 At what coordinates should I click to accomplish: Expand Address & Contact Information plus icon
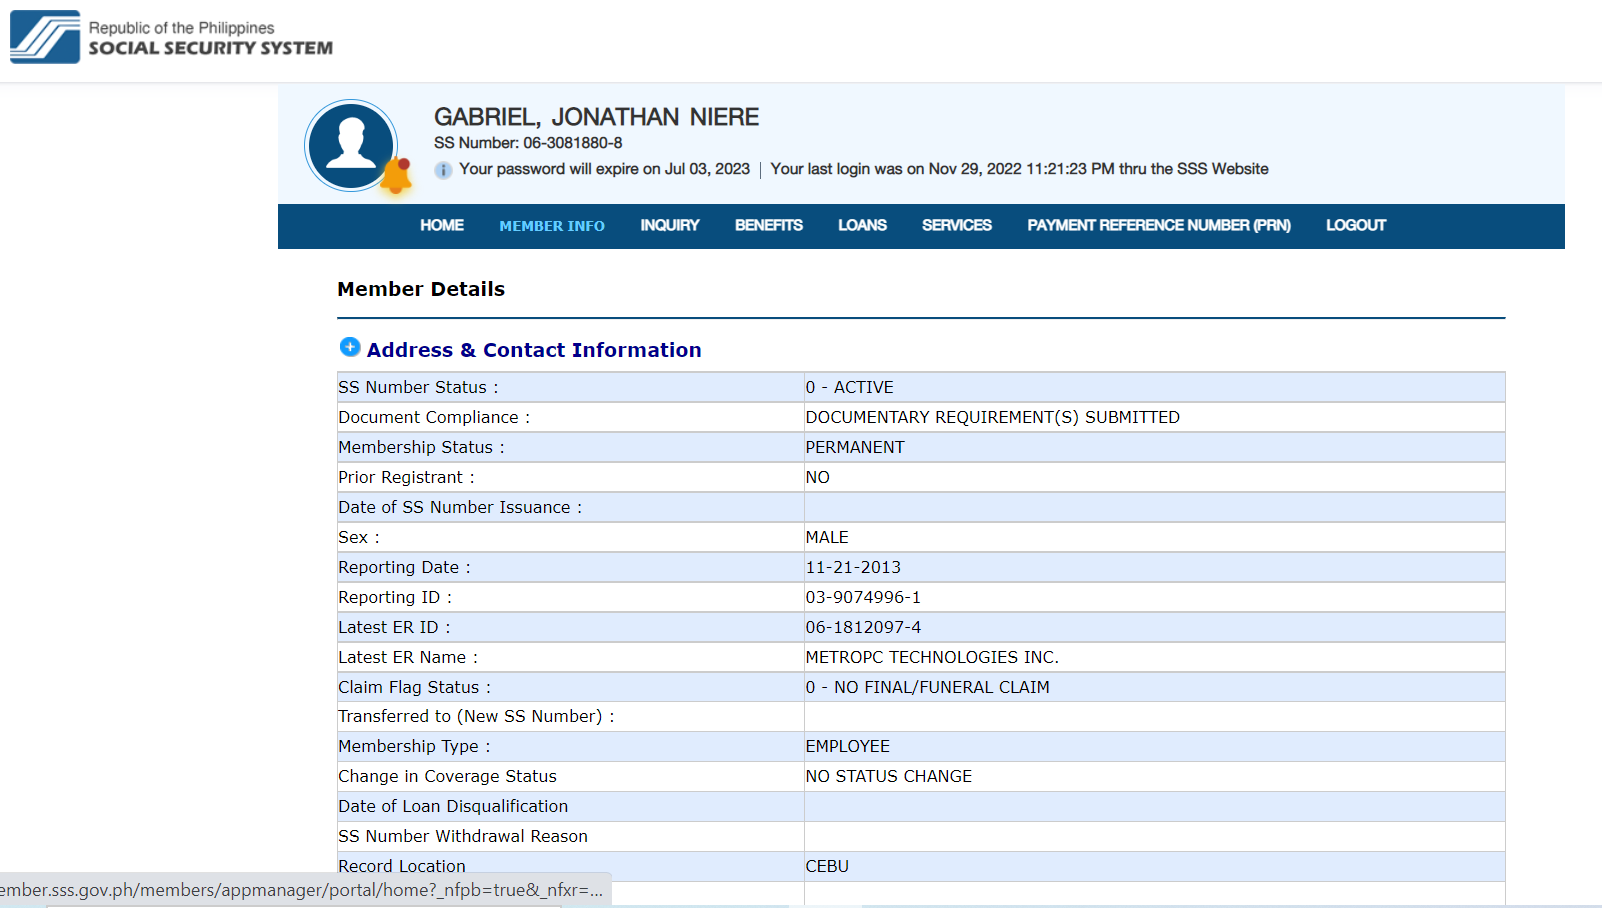point(350,347)
